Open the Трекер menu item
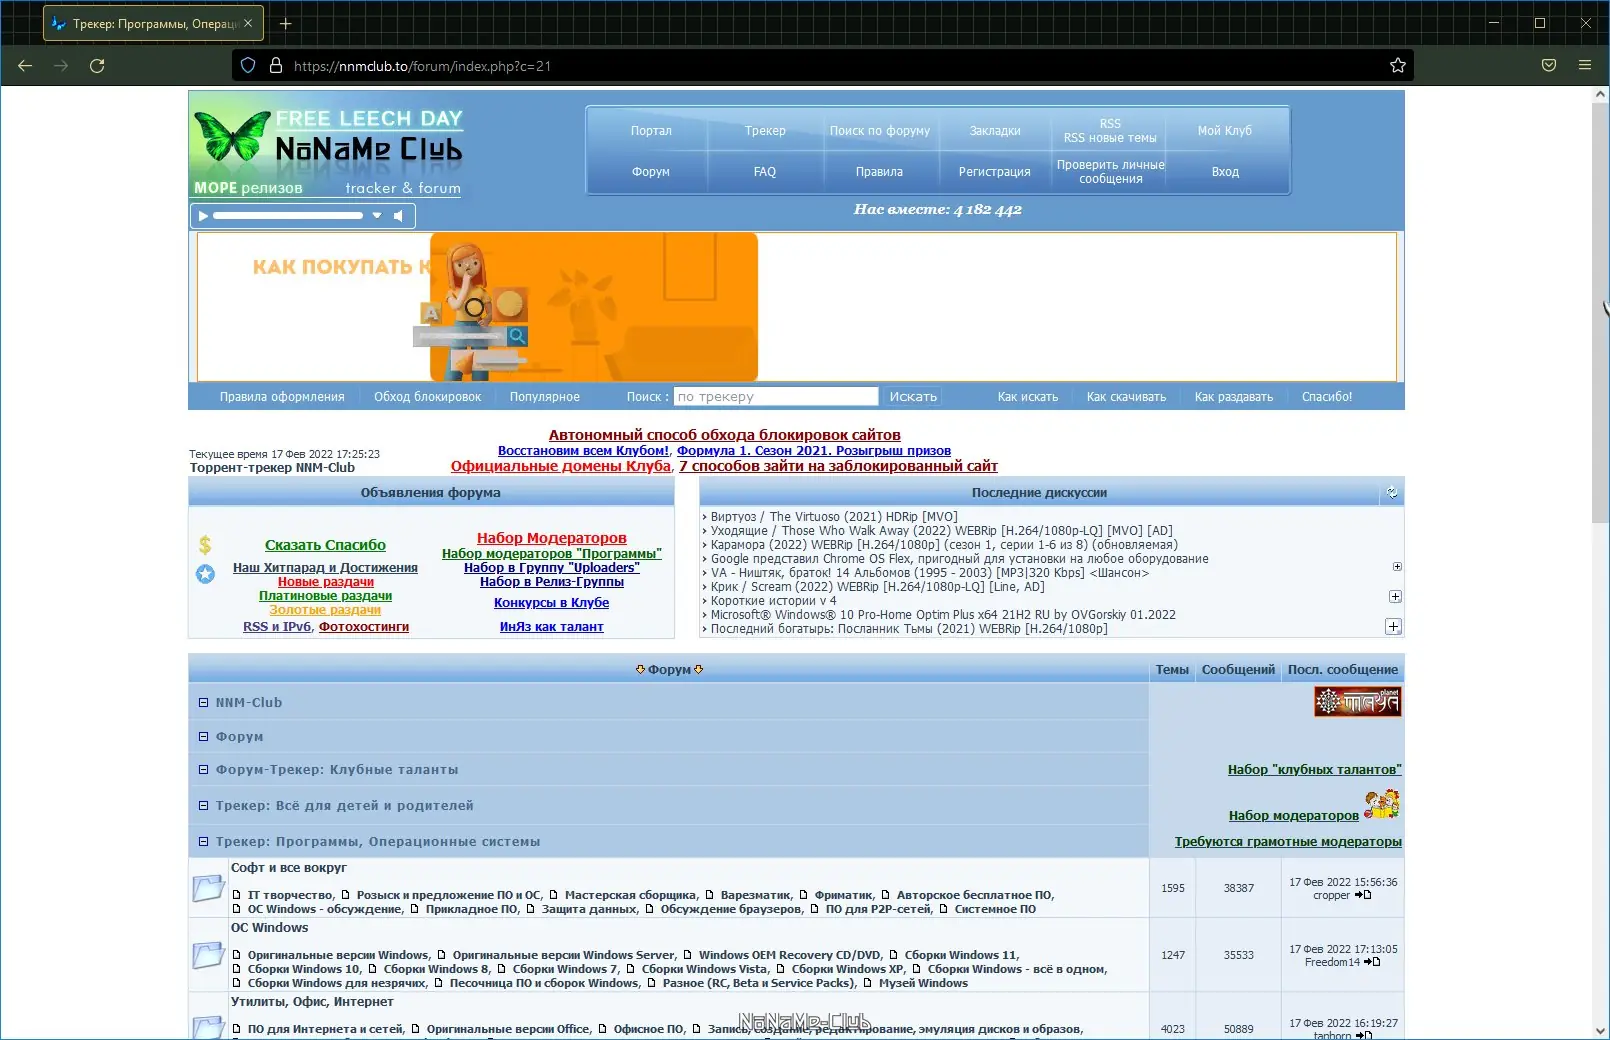The image size is (1610, 1040). click(x=765, y=131)
